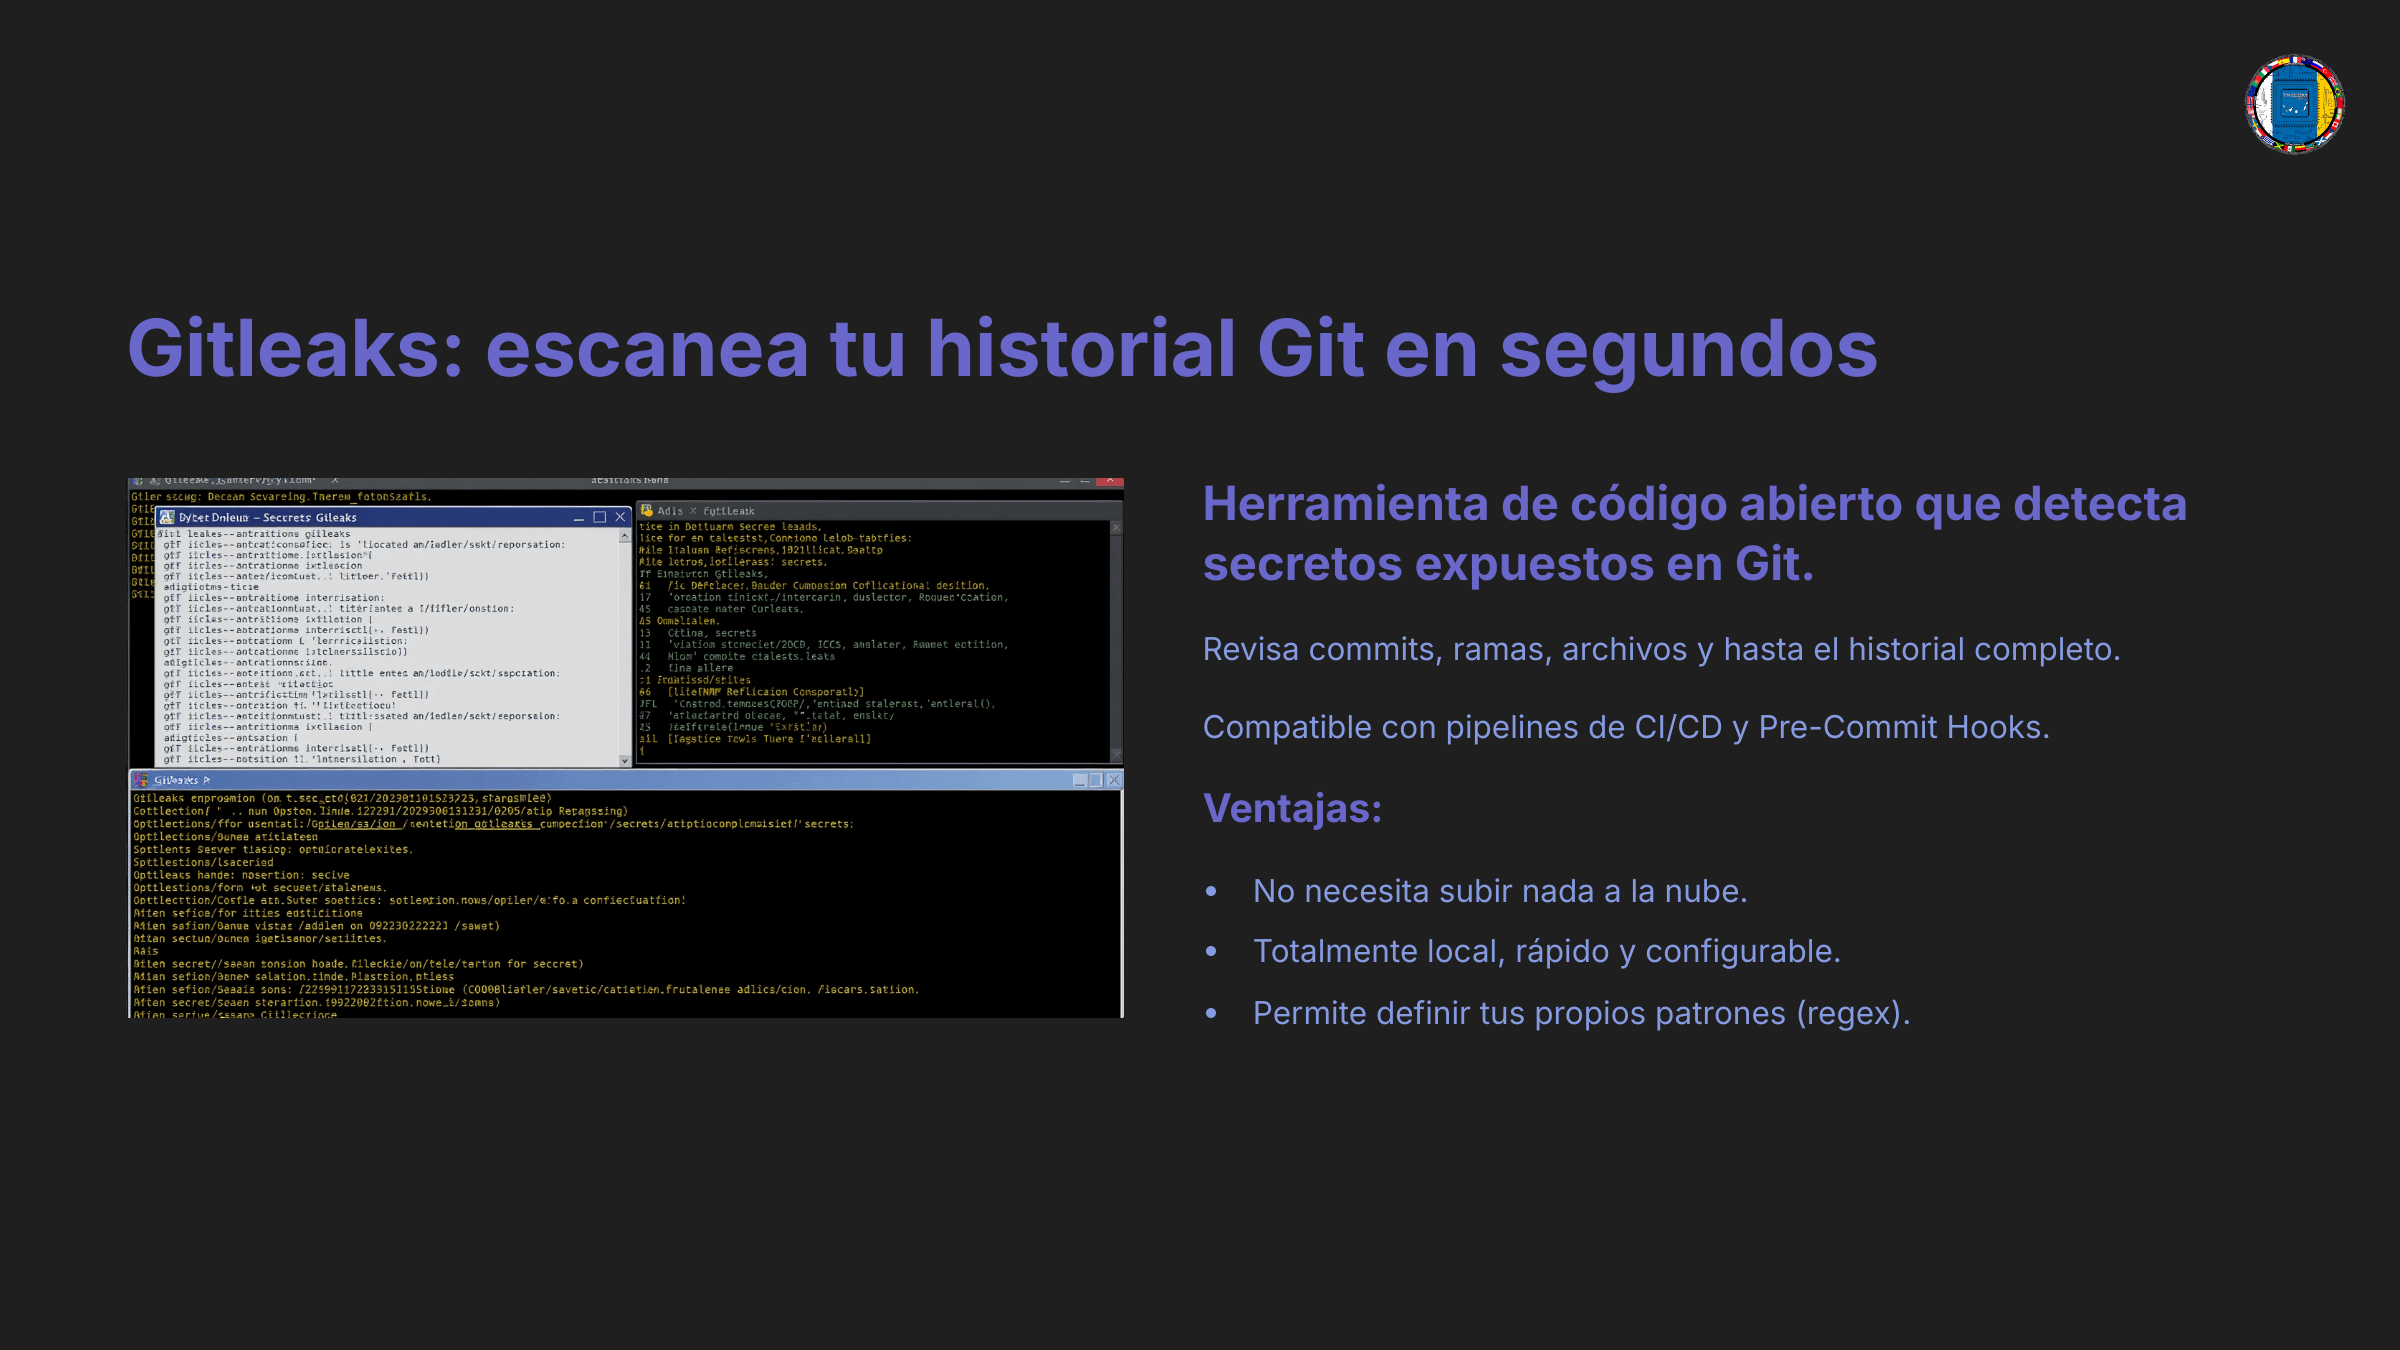
Task: Click scroll-up arrow in 'Secrets Gileaks' window
Action: click(625, 536)
